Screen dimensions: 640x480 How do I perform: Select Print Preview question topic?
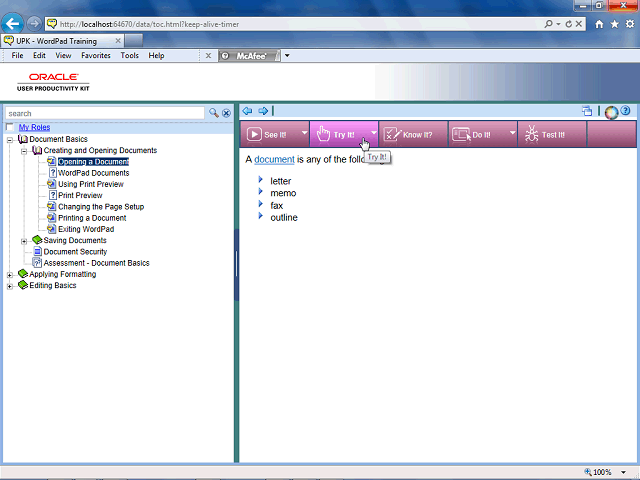click(80, 196)
